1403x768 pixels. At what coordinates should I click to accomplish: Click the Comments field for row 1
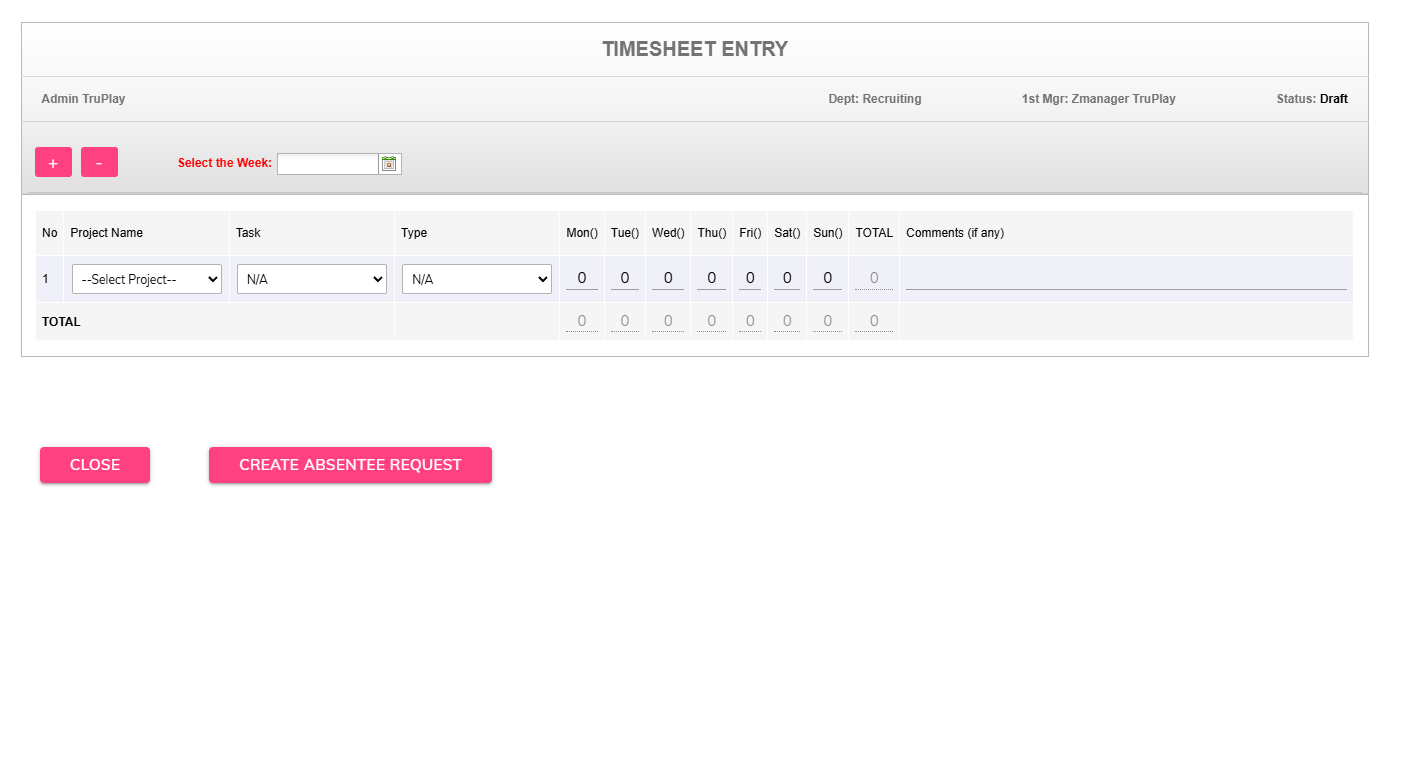(x=1125, y=278)
